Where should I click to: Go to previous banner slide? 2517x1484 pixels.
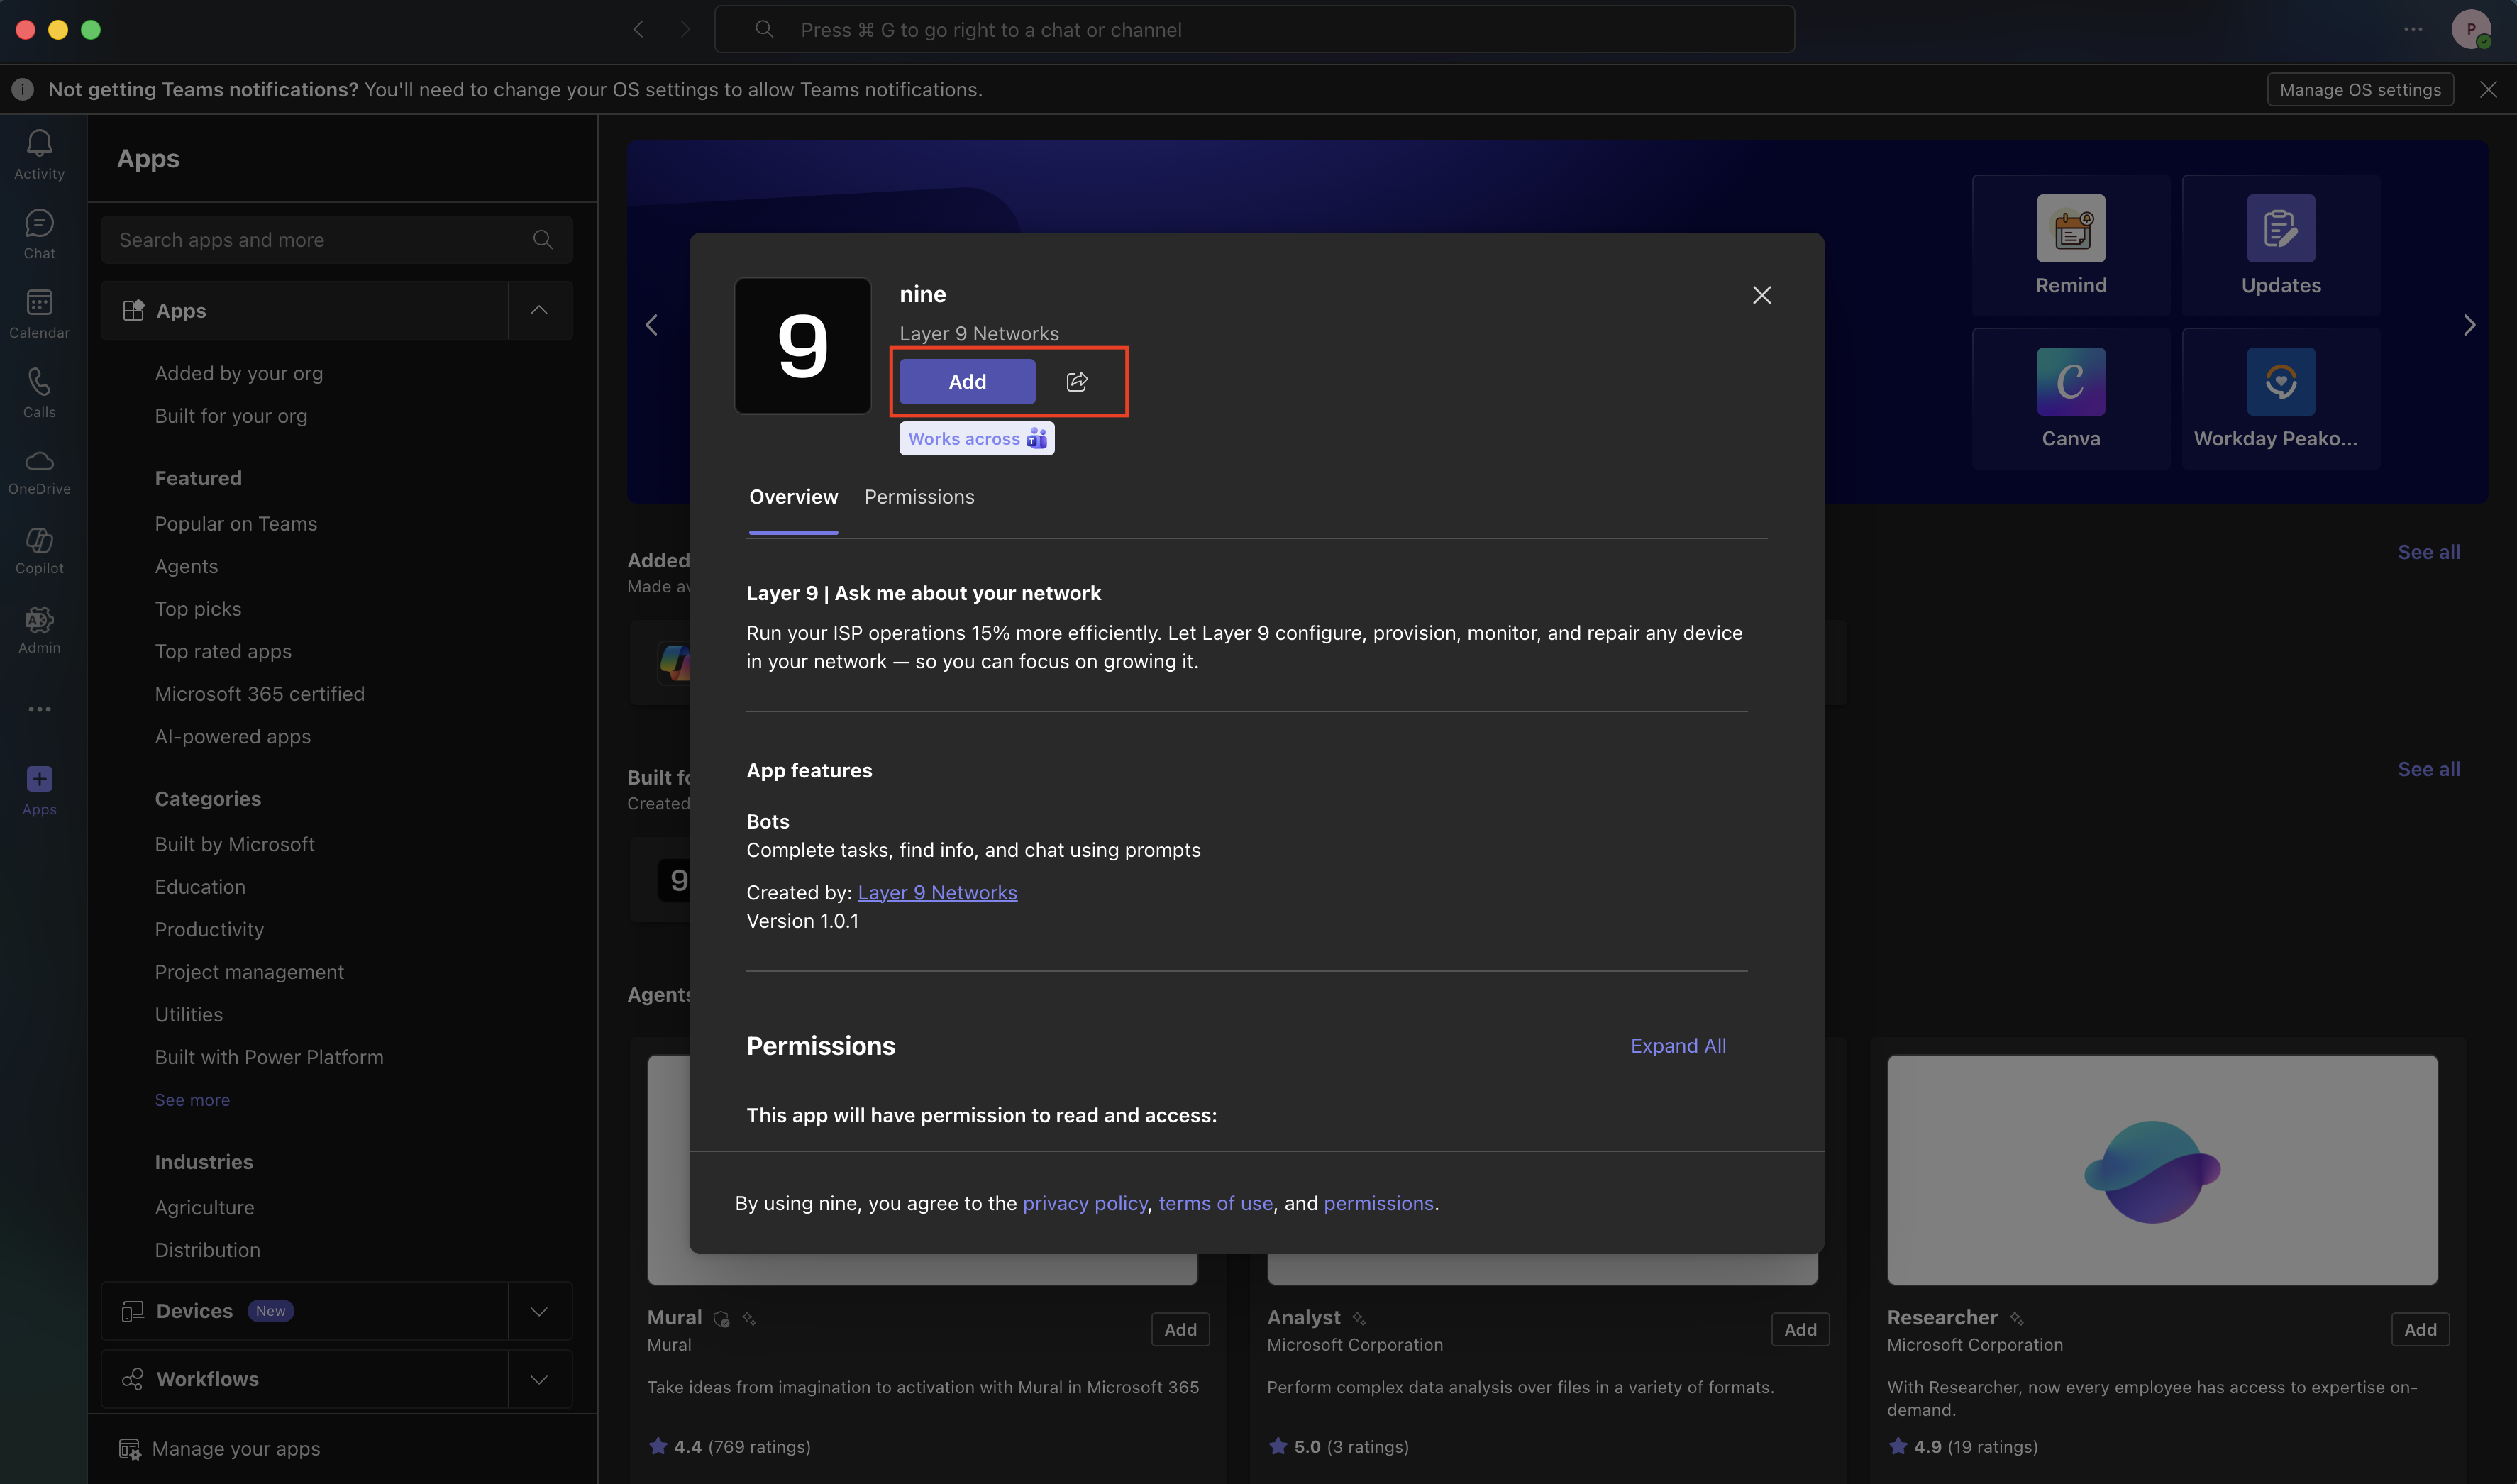click(652, 325)
